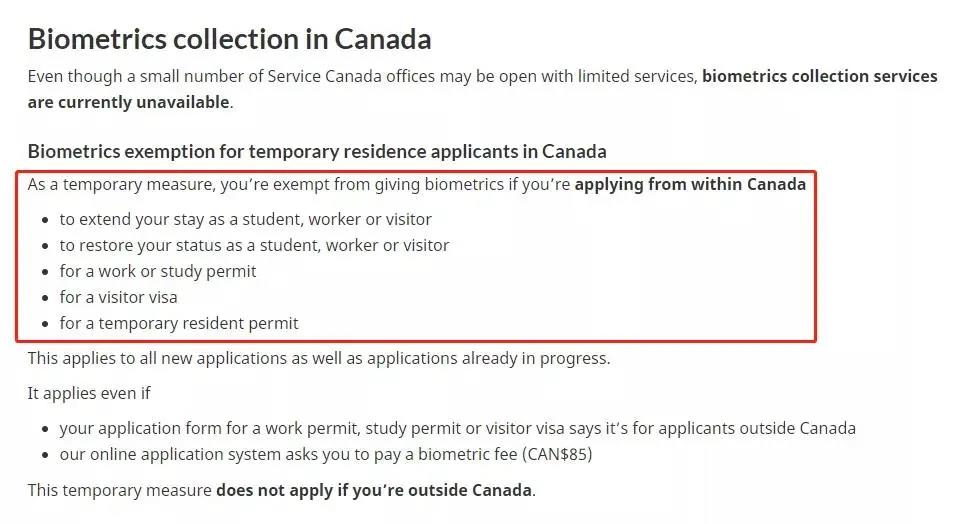Click the line 'It applies even if'
The height and width of the screenshot is (524, 956).
click(89, 393)
